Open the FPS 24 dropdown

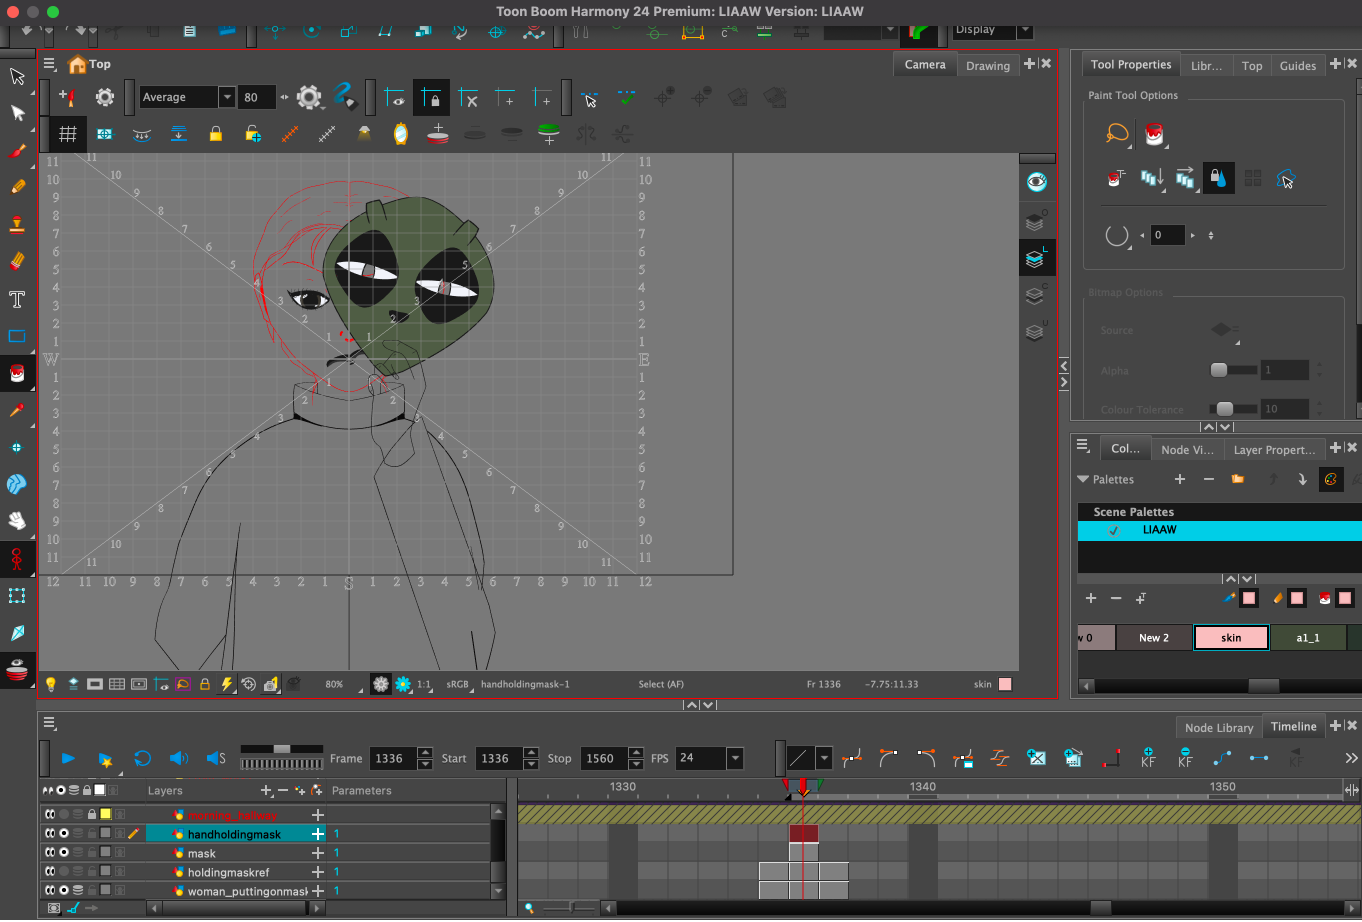[735, 758]
